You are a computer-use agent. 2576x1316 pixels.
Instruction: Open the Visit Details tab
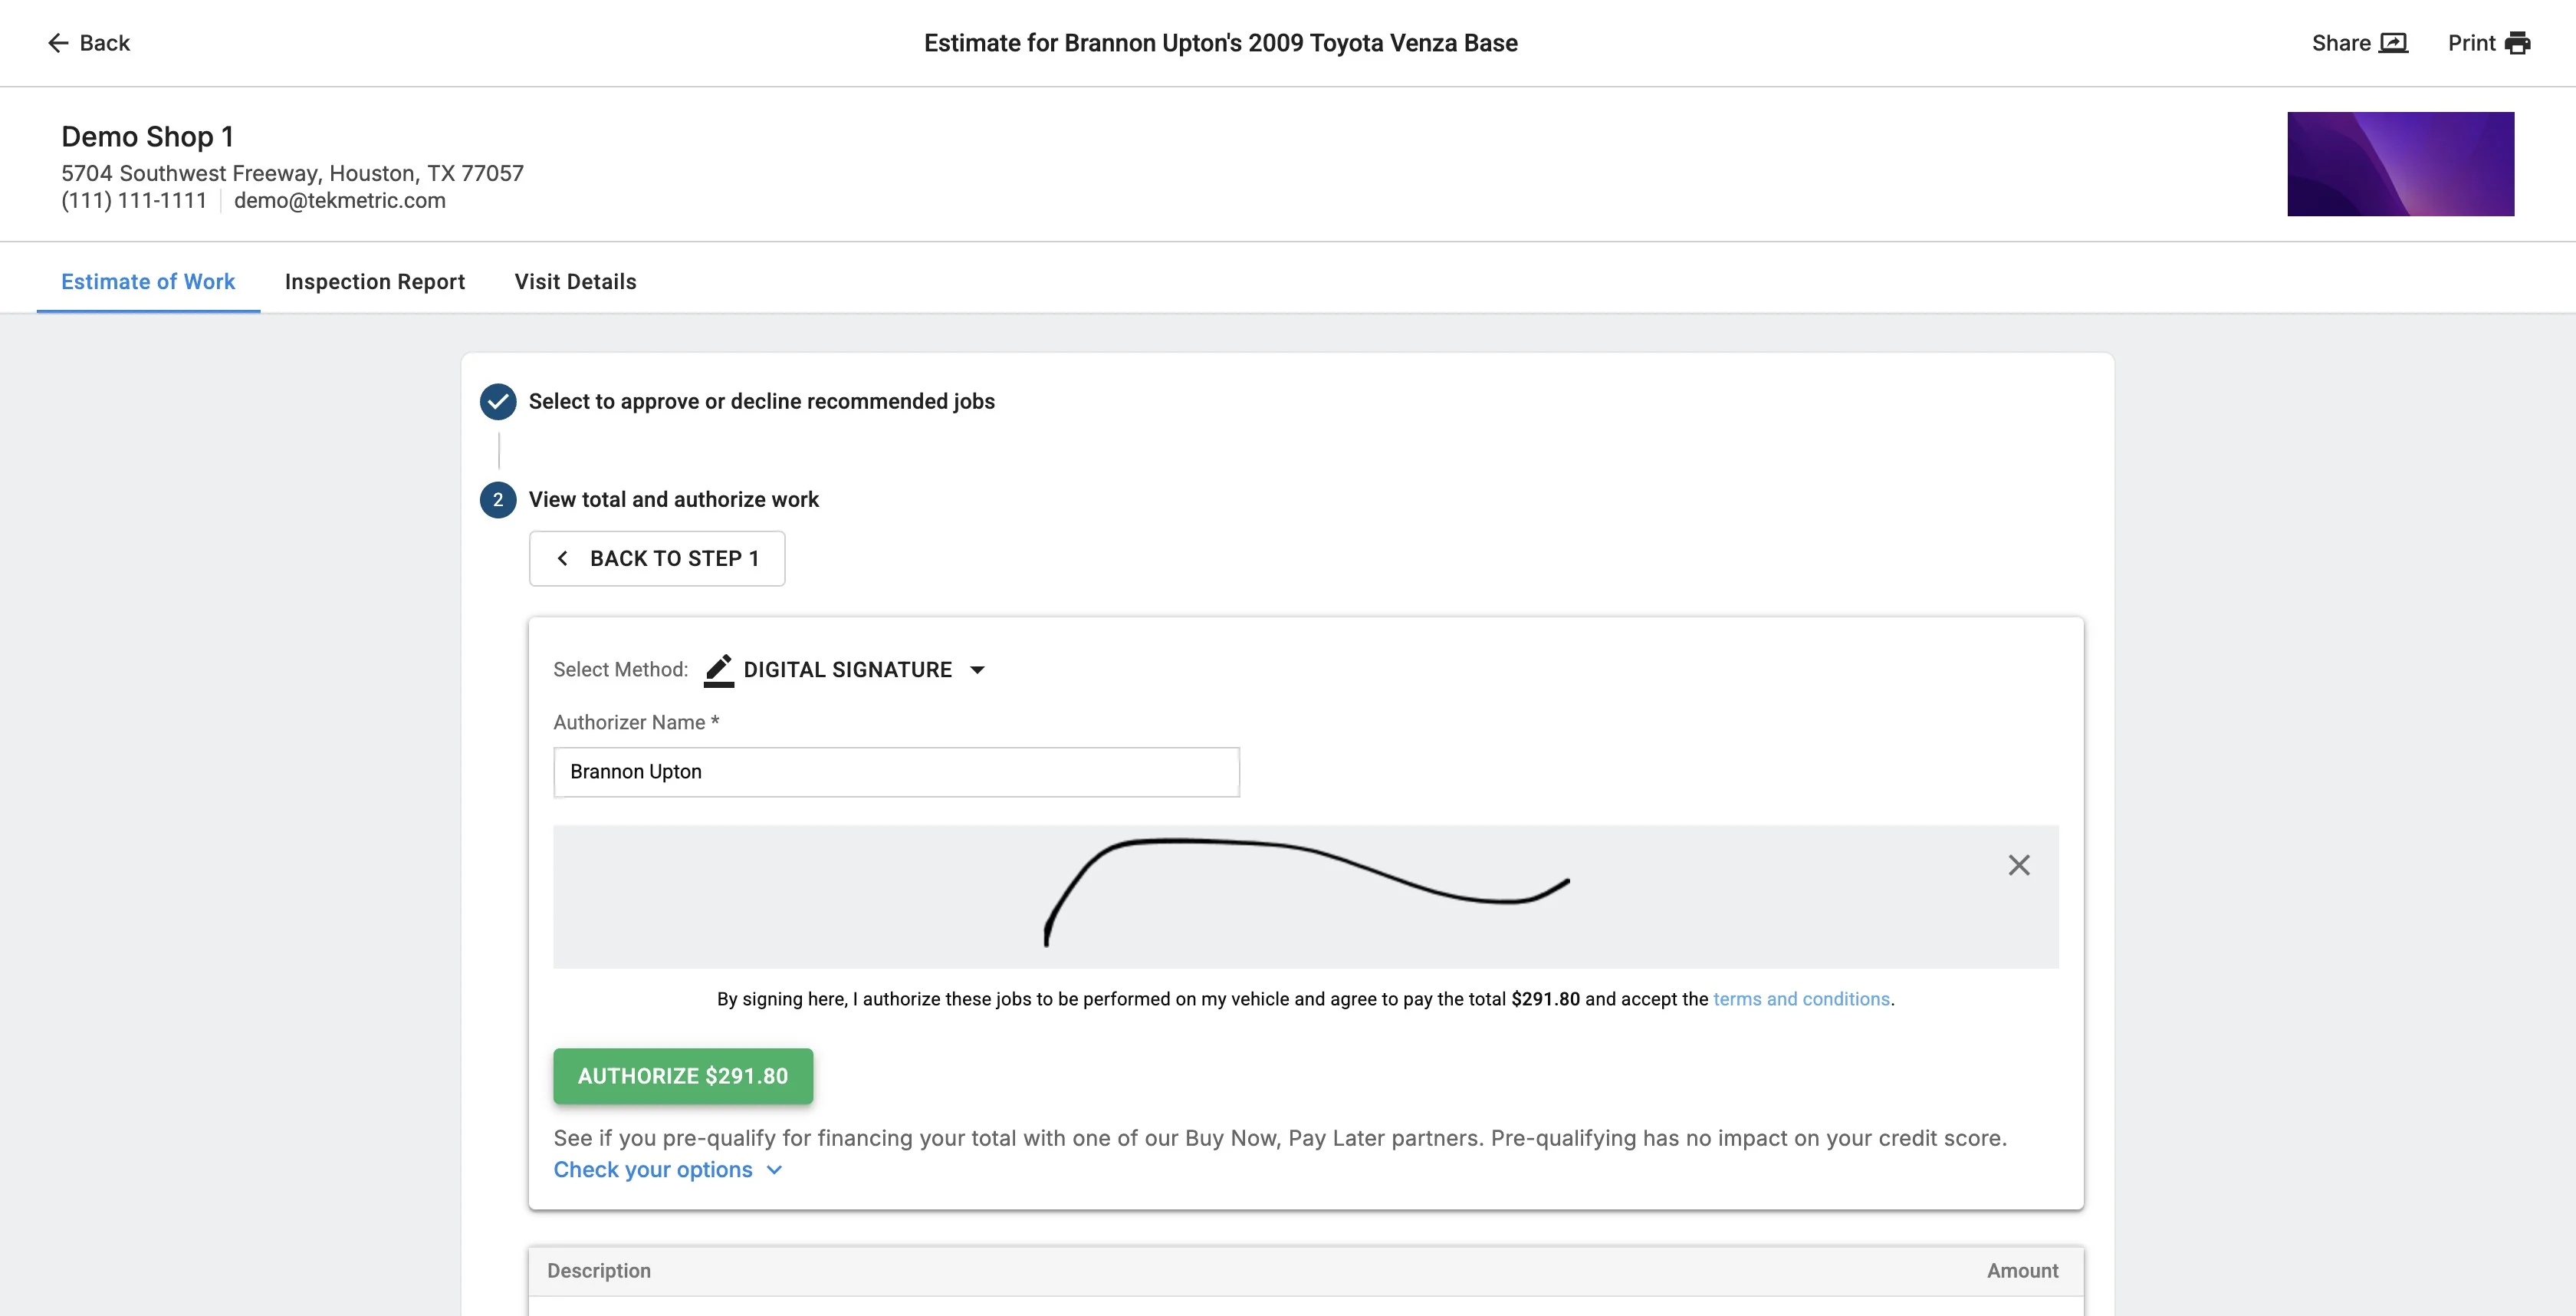click(575, 282)
